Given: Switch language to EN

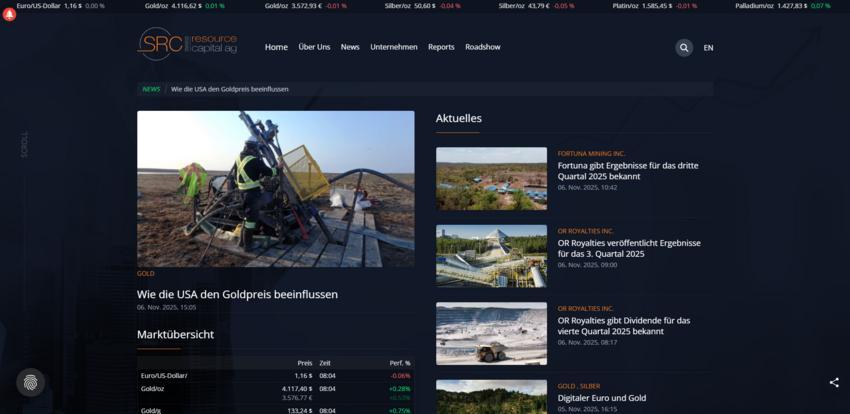Looking at the screenshot, I should coord(708,48).
